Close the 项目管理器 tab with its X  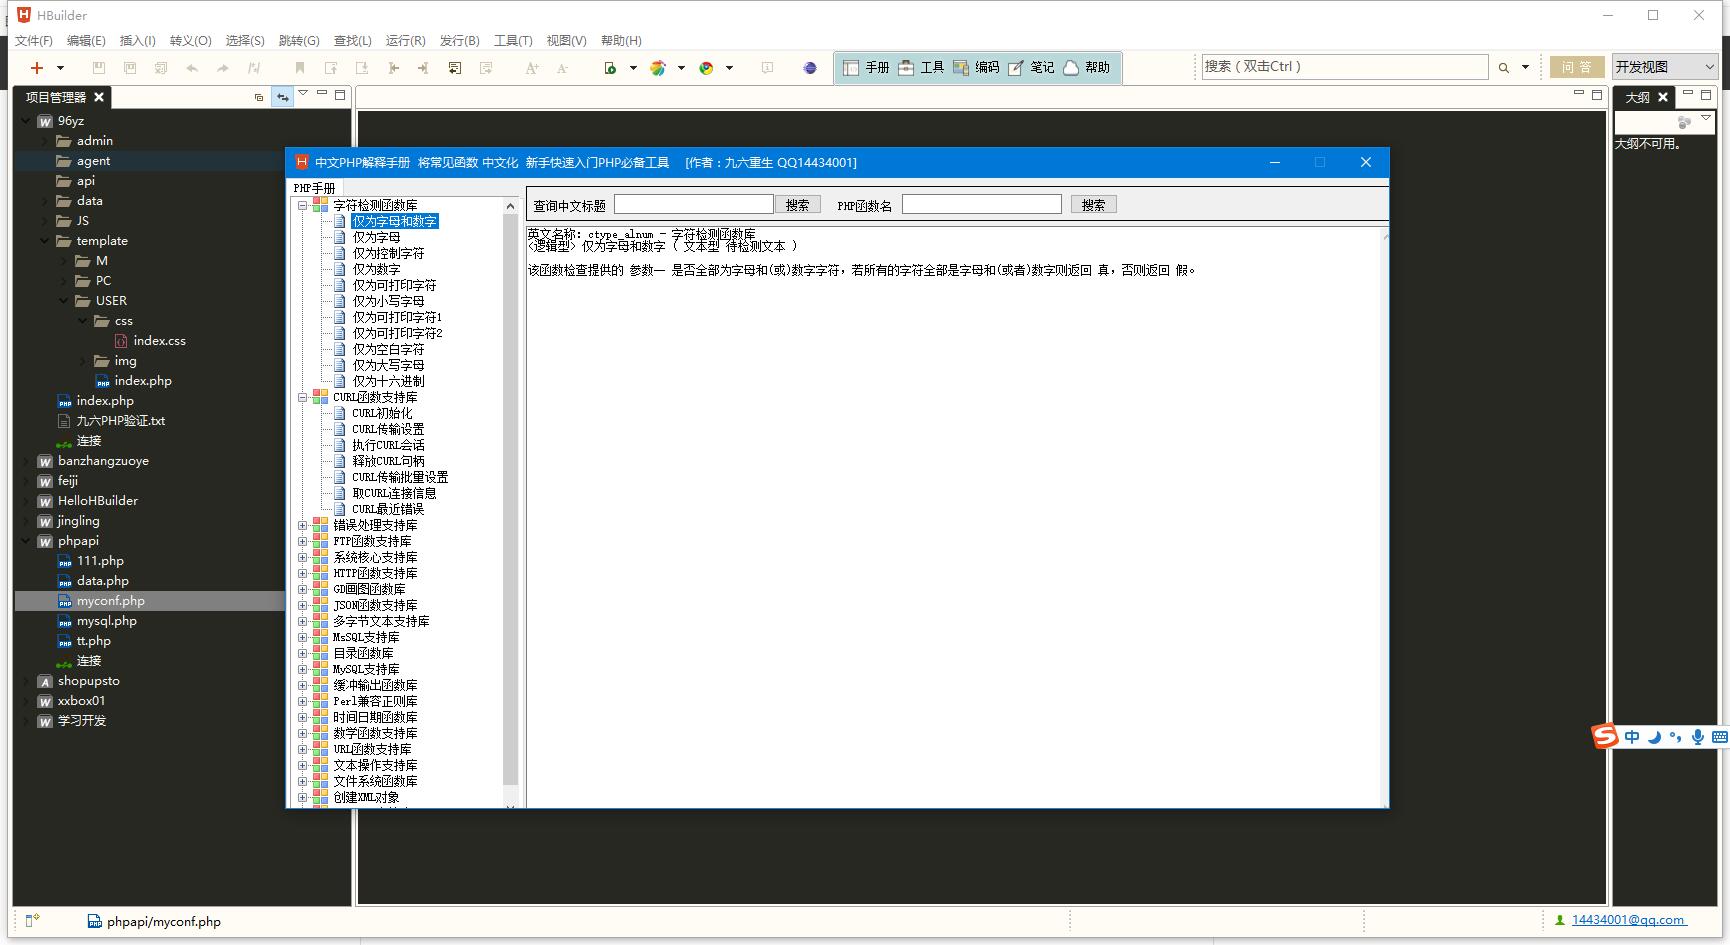point(99,97)
